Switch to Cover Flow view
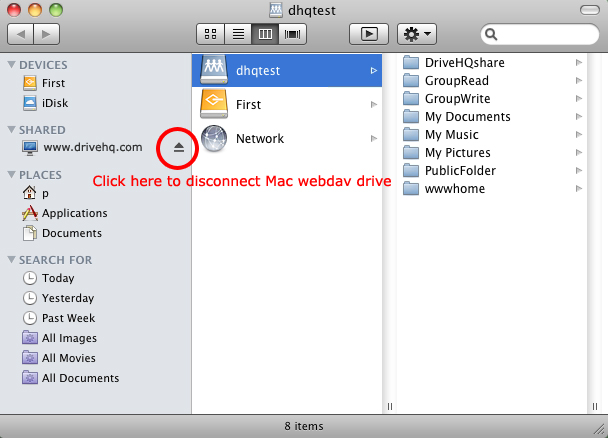This screenshot has height=438, width=608. point(293,33)
